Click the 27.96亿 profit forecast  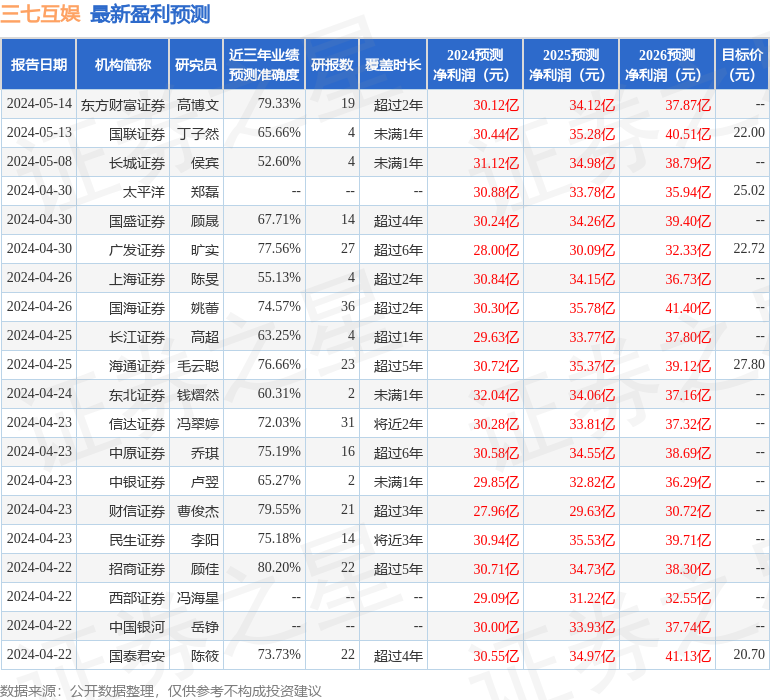[496, 511]
